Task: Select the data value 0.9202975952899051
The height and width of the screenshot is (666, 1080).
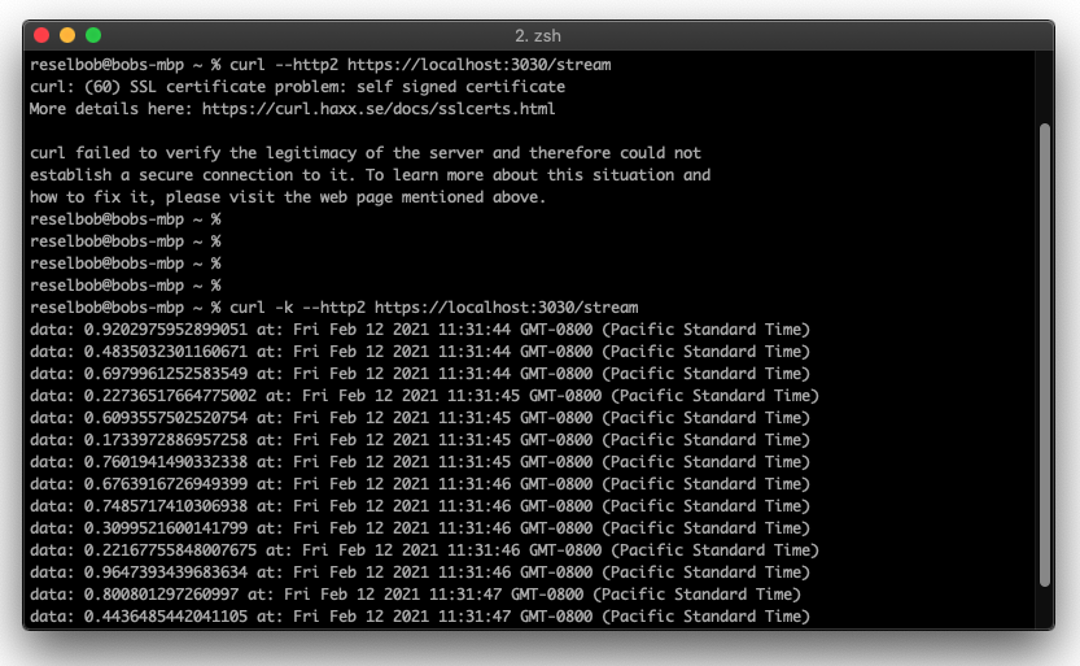Action: (x=165, y=329)
